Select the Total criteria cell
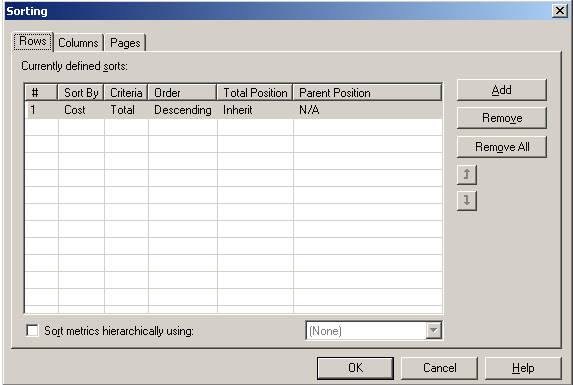Viewport: 573px width, 385px height. [126, 110]
